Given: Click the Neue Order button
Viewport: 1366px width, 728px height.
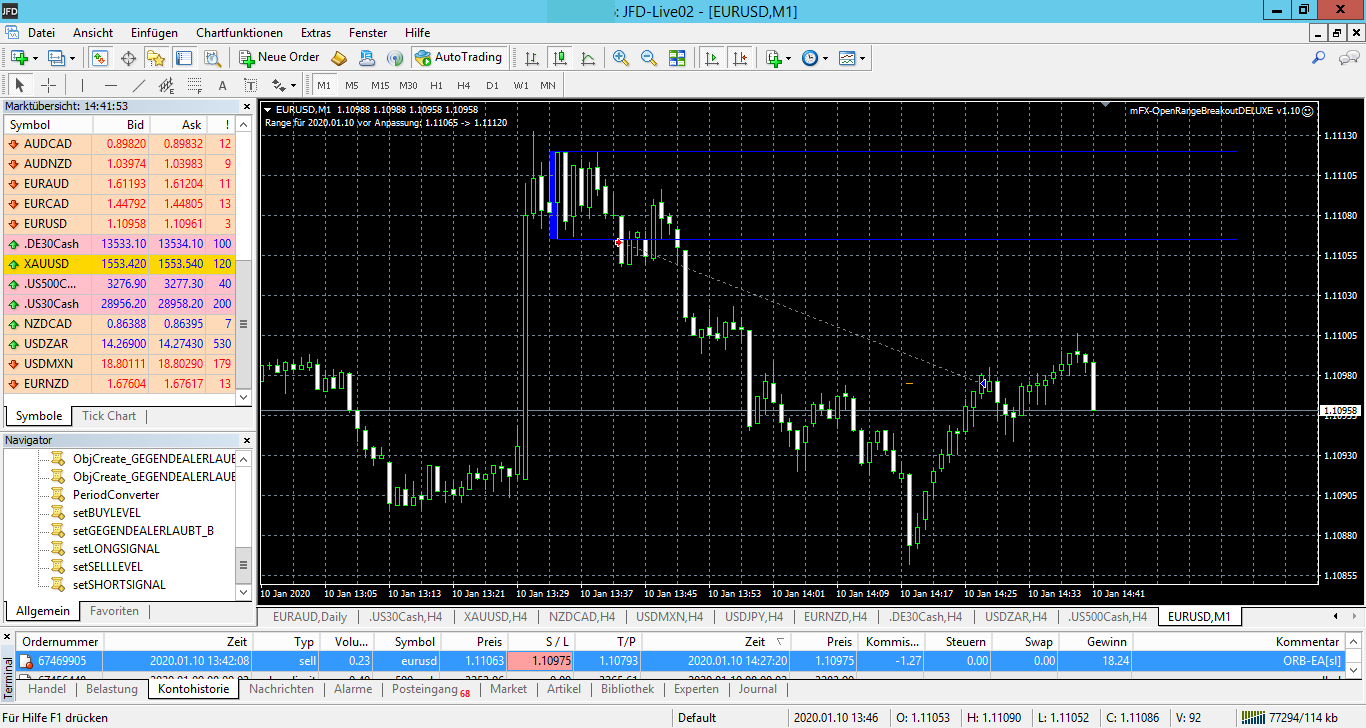Looking at the screenshot, I should [x=279, y=58].
